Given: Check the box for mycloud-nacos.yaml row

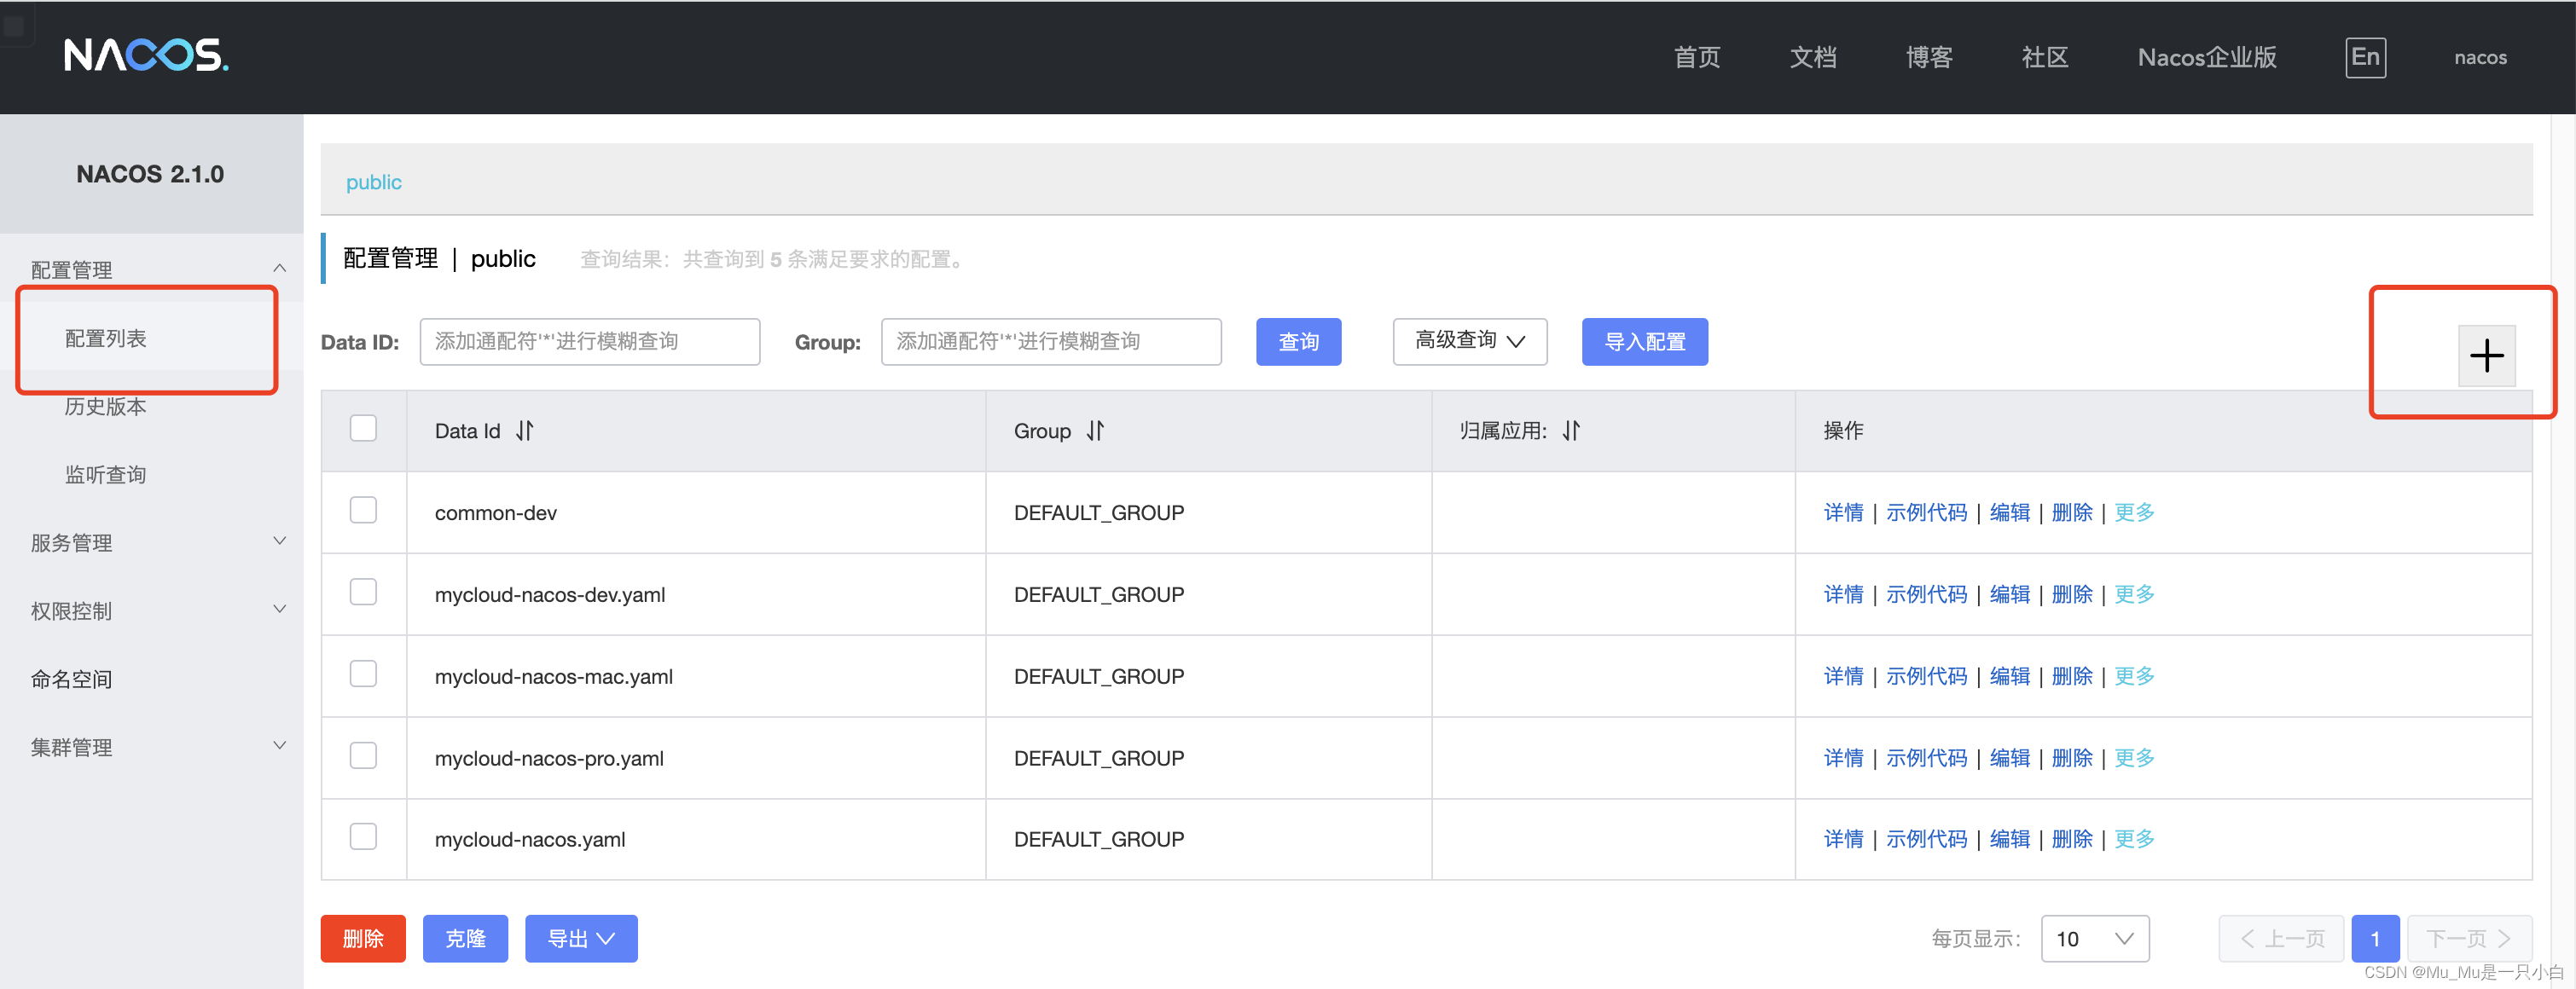Looking at the screenshot, I should coord(363,837).
